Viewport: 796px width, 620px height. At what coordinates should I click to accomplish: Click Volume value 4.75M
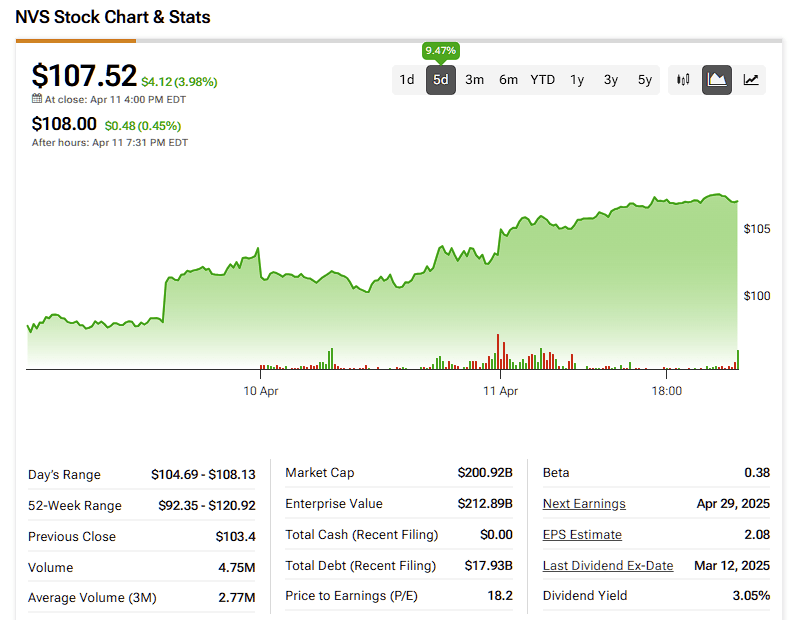[x=237, y=568]
